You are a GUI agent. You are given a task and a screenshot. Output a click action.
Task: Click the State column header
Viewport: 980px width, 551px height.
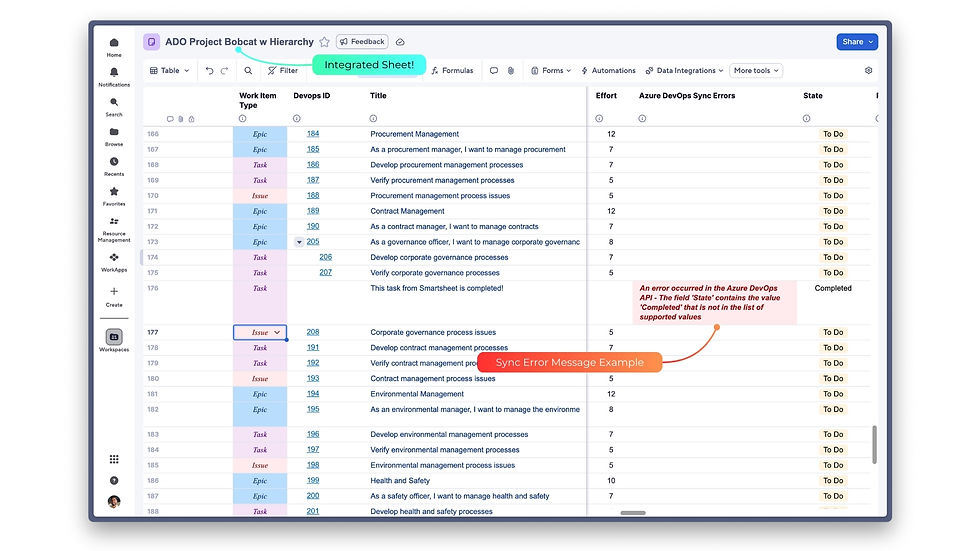coord(812,96)
